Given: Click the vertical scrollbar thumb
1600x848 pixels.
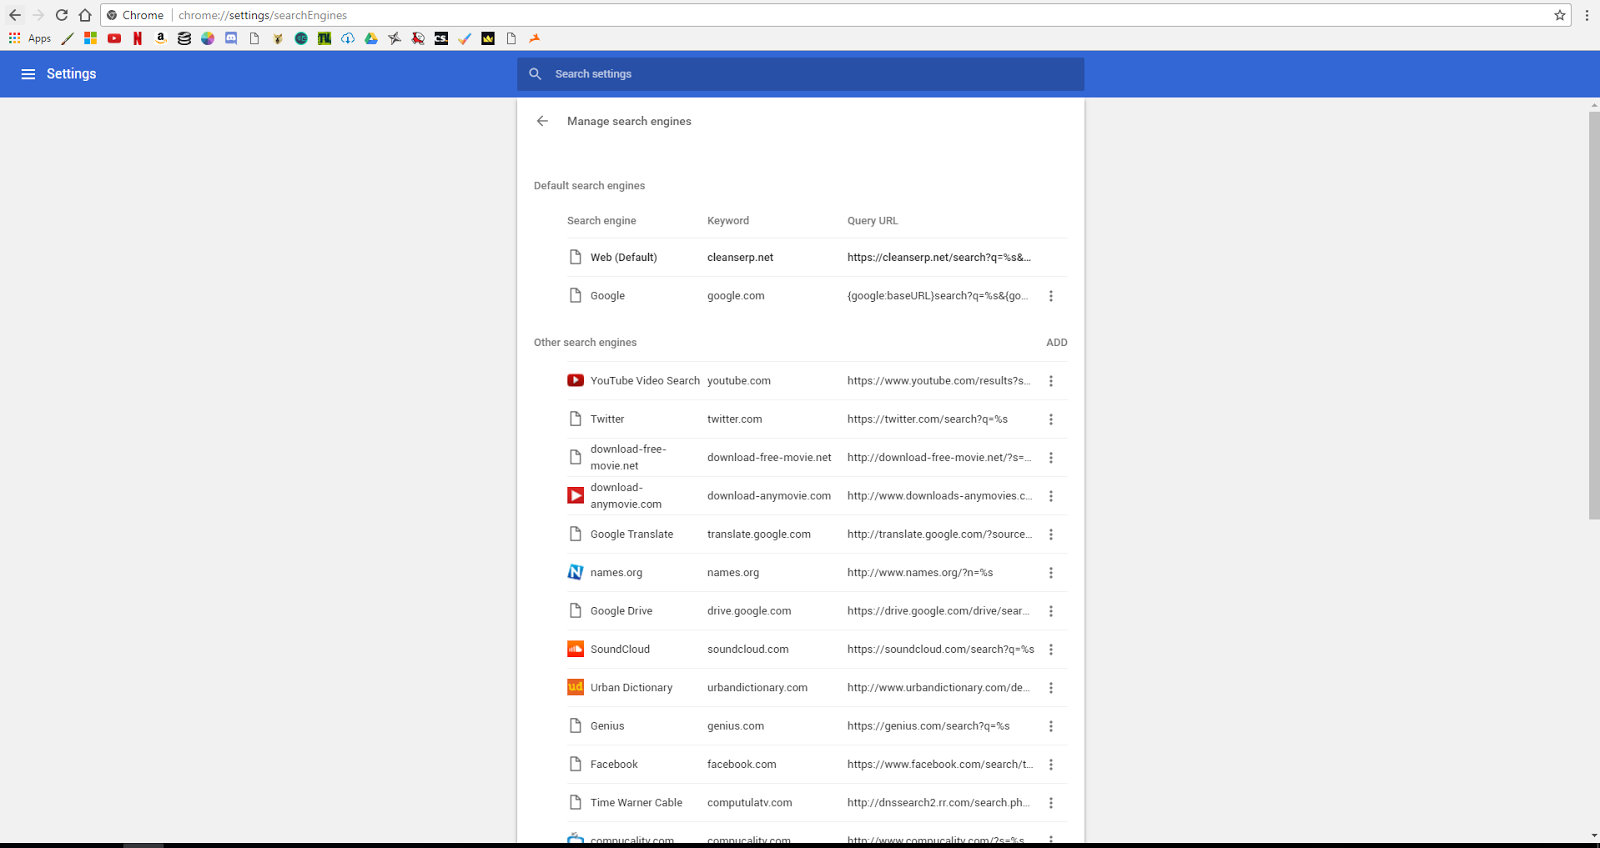Looking at the screenshot, I should pyautogui.click(x=1594, y=315).
